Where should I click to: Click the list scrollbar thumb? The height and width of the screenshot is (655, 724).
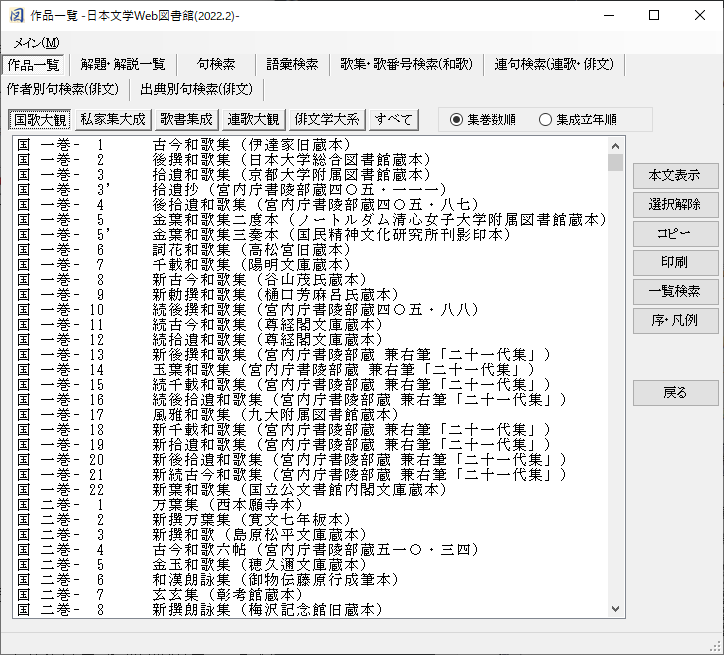point(615,162)
